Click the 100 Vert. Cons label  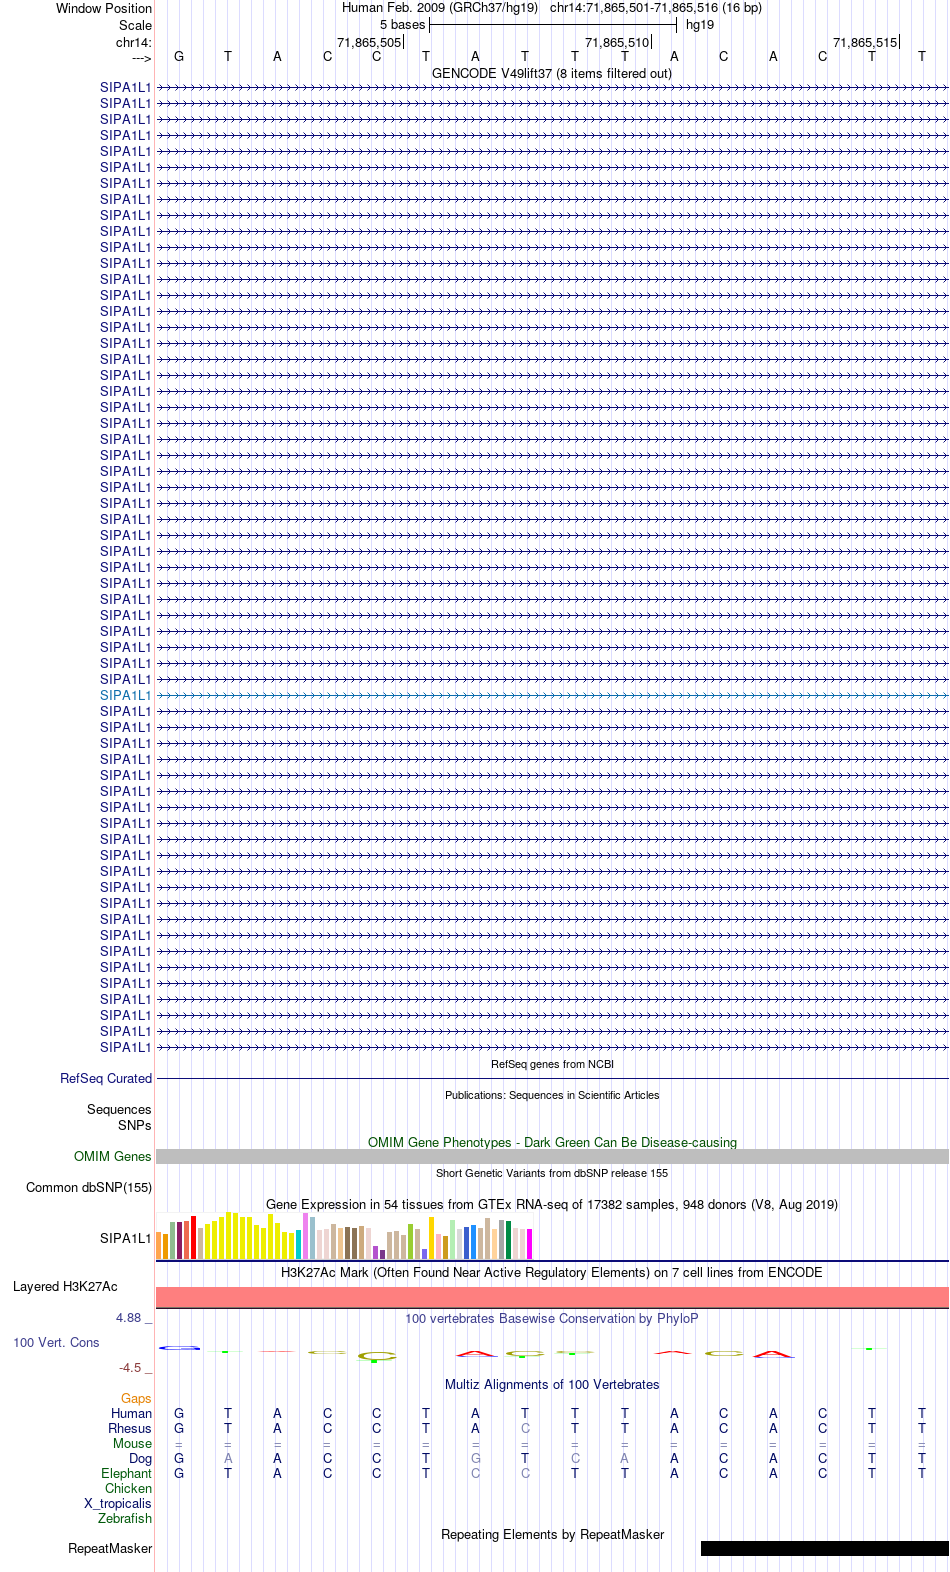pyautogui.click(x=56, y=1342)
